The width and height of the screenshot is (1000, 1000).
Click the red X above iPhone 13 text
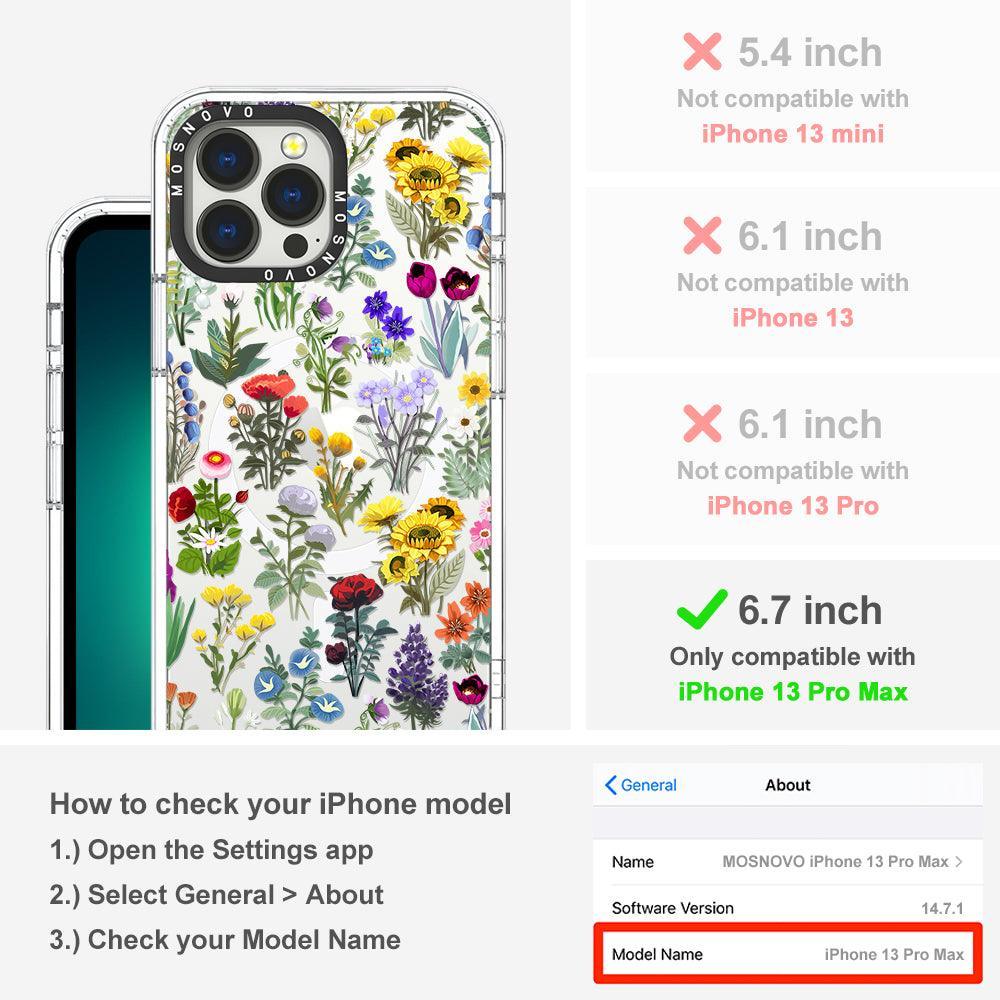tap(702, 235)
